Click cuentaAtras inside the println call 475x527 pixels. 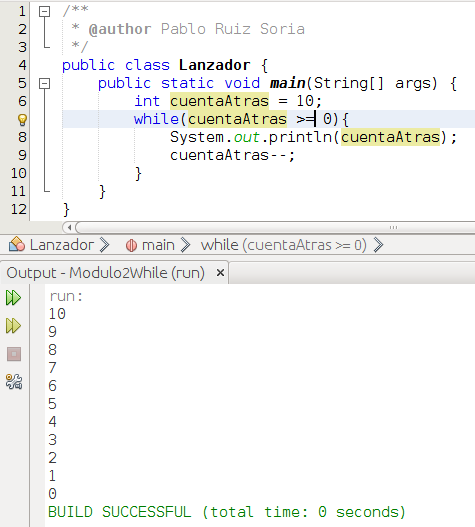390,137
